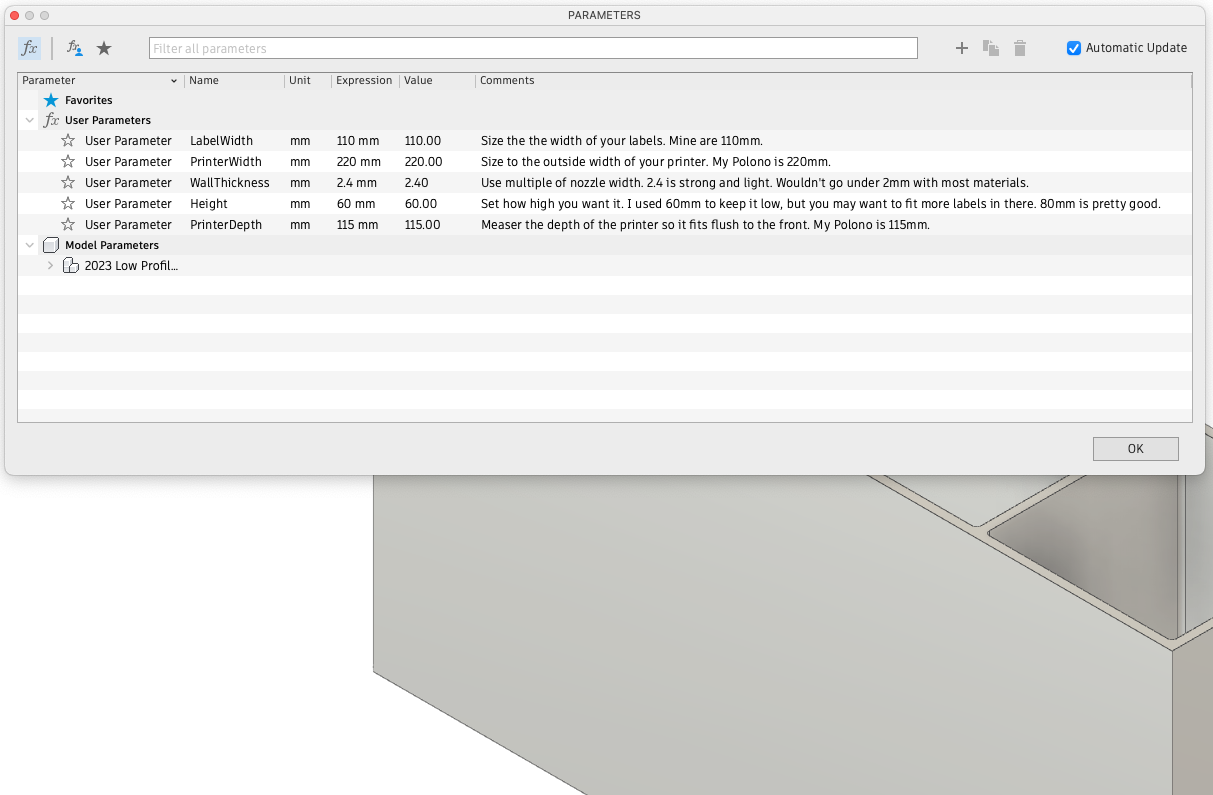Show only user parameters filter icon
1213x795 pixels.
click(x=75, y=48)
